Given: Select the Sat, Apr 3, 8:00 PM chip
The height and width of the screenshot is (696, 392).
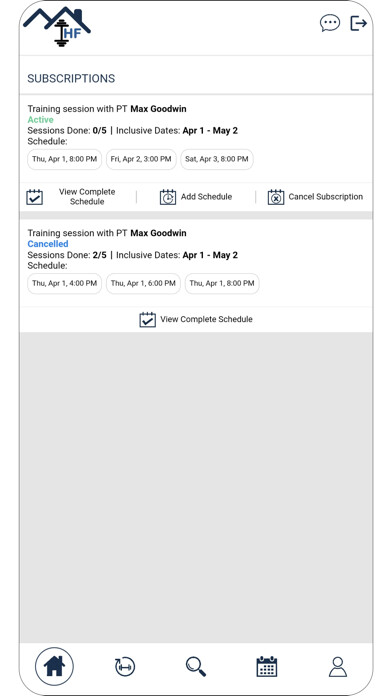Looking at the screenshot, I should [x=217, y=159].
